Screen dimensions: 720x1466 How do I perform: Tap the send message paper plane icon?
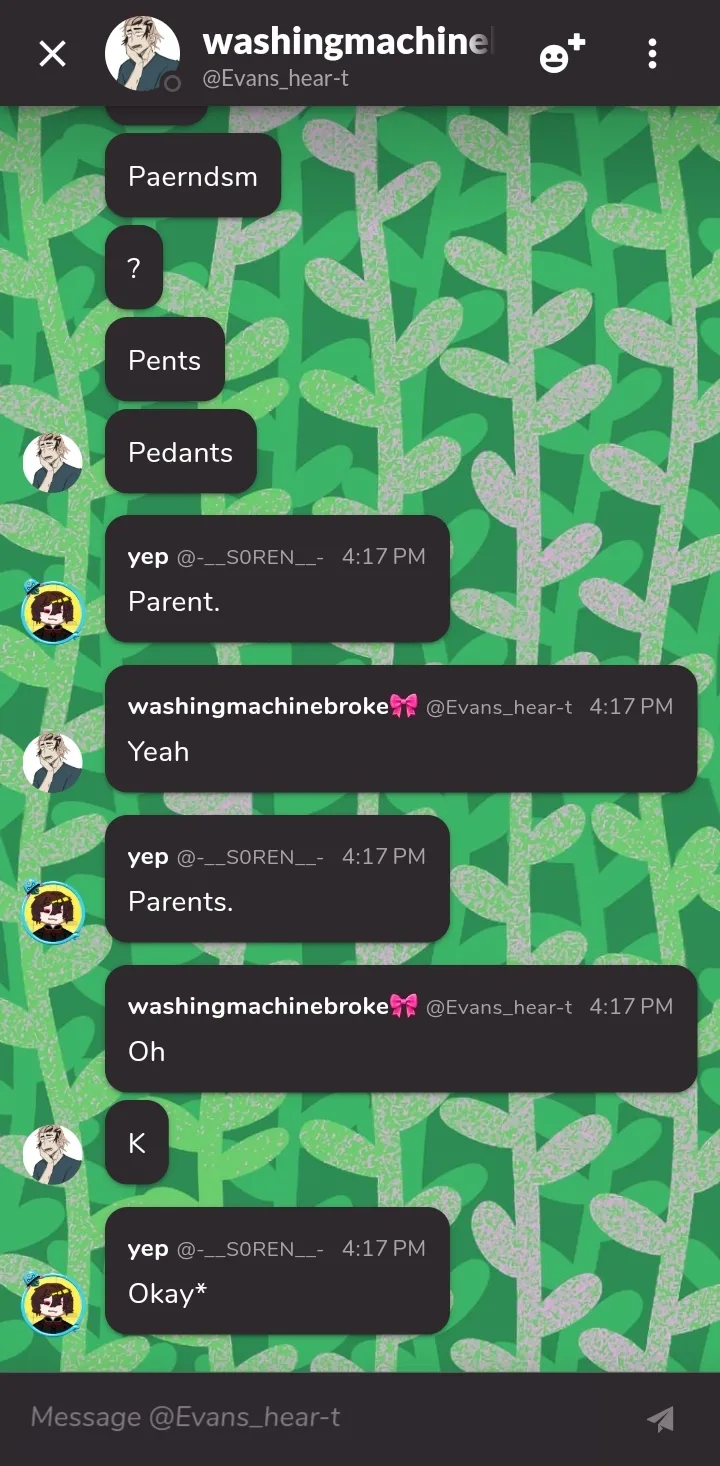pos(660,1418)
